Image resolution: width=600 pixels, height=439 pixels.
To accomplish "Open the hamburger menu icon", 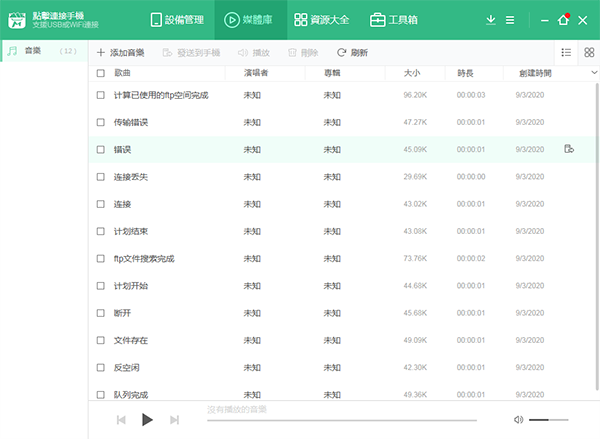I will coord(510,20).
